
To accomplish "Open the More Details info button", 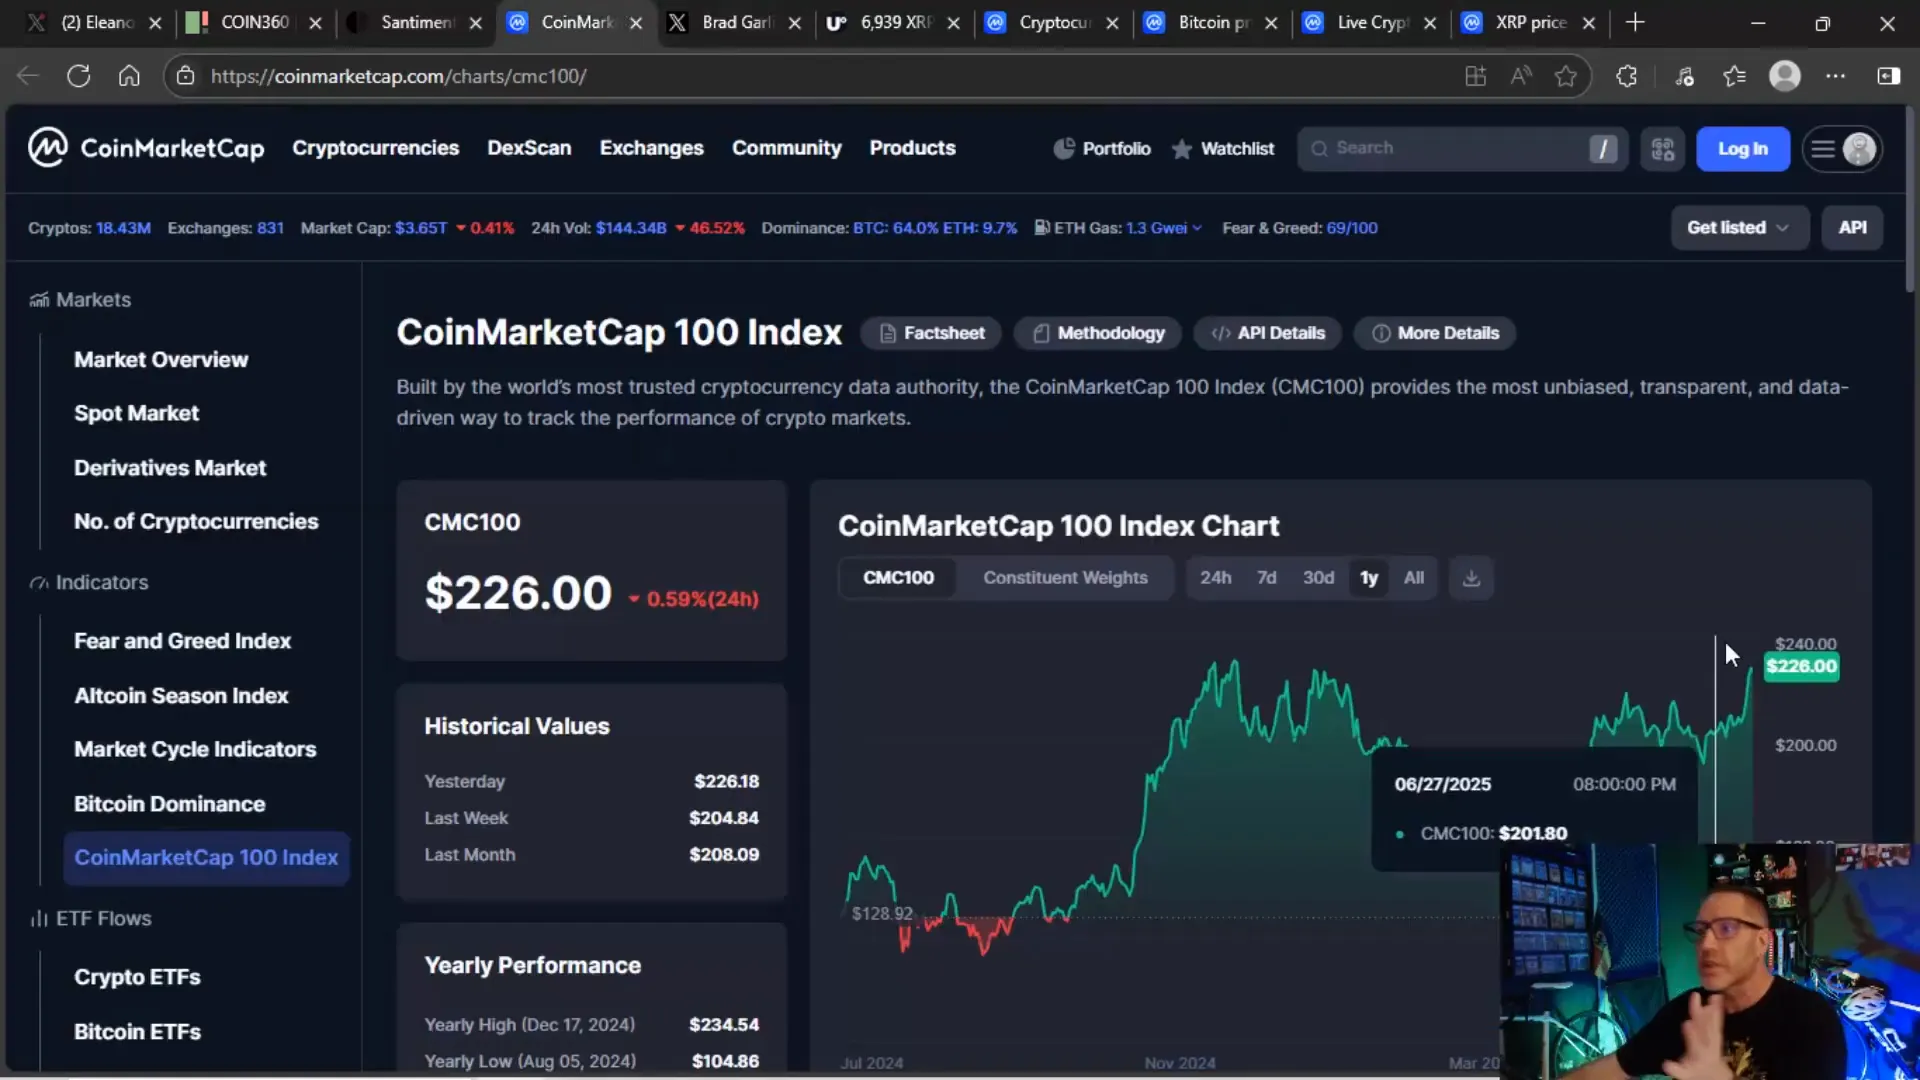I will tap(1435, 333).
